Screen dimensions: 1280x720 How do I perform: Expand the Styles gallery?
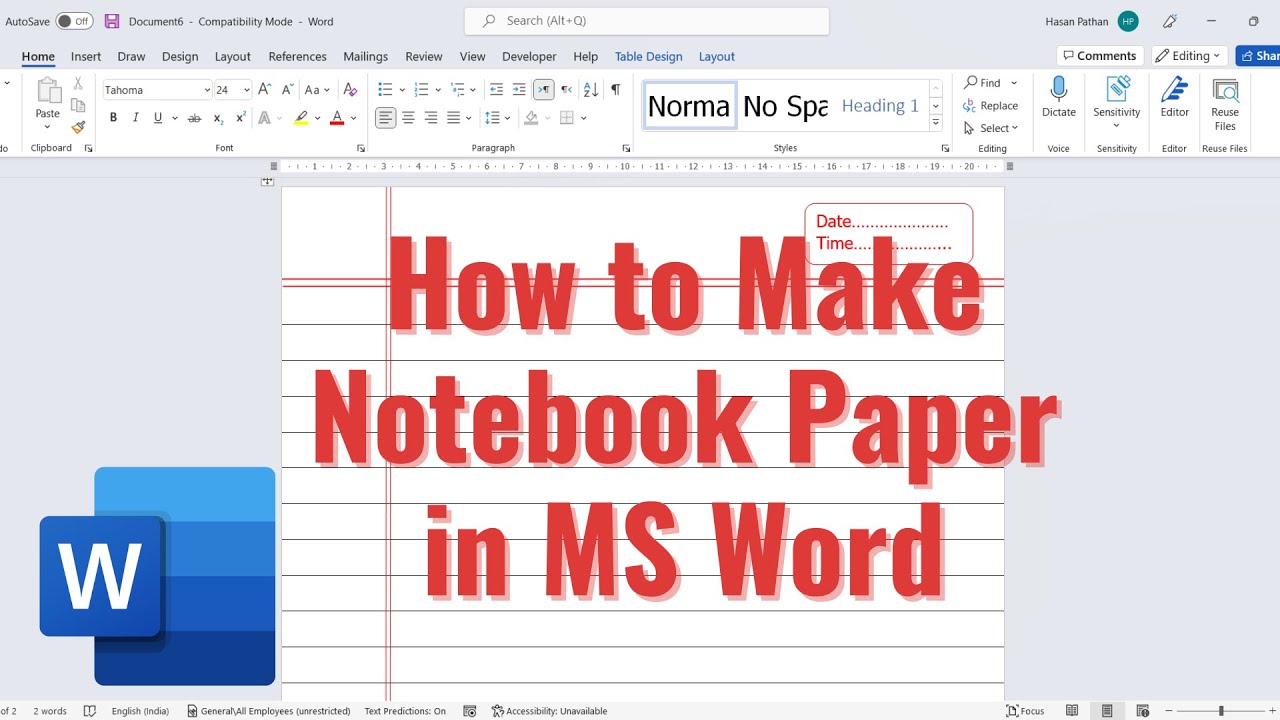point(936,123)
